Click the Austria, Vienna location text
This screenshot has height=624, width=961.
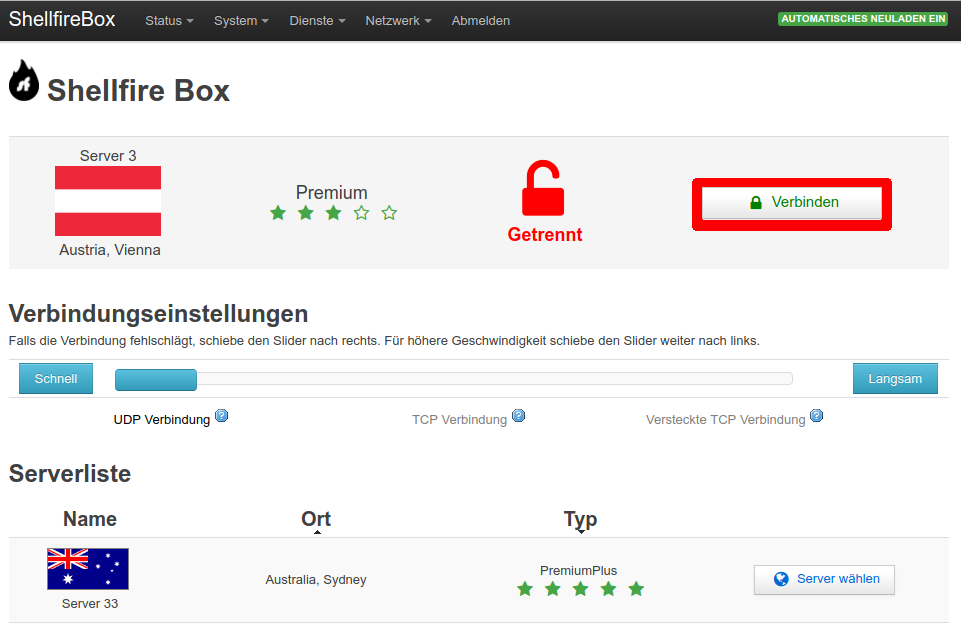(x=110, y=250)
